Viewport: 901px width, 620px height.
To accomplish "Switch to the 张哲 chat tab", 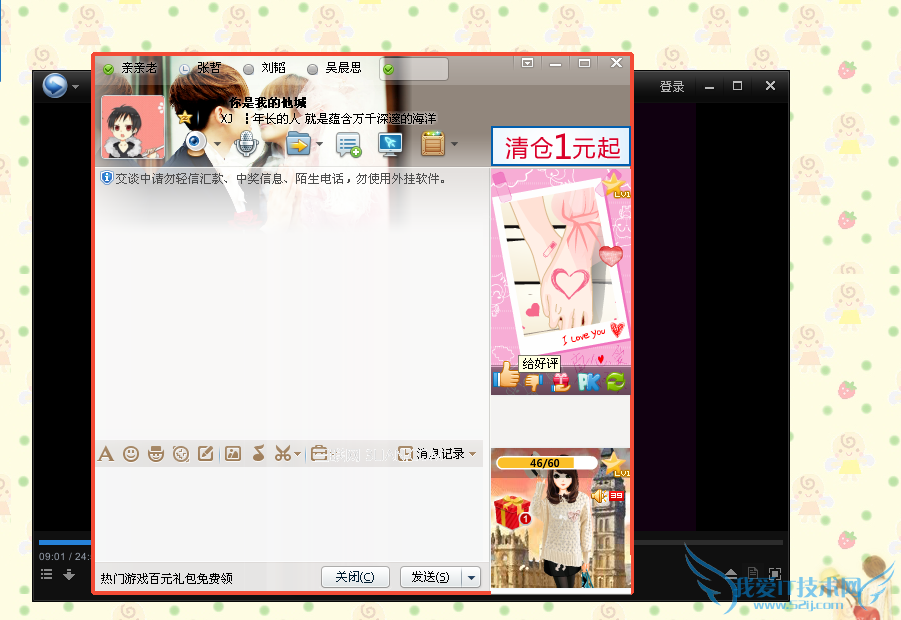I will pos(201,68).
